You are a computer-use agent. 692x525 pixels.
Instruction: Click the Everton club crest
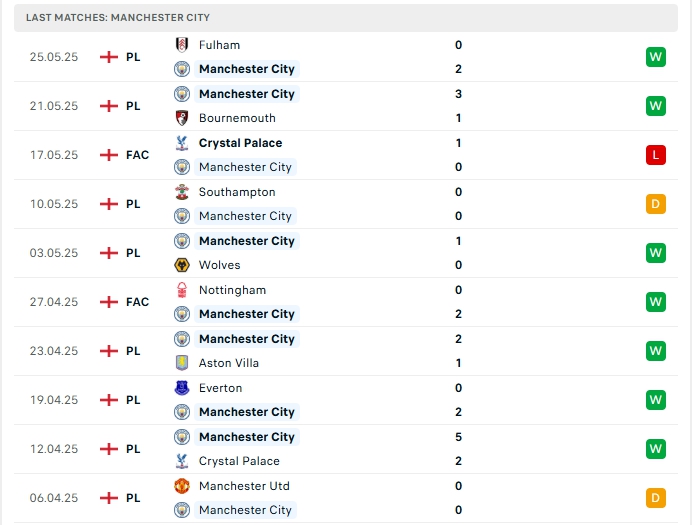click(182, 388)
